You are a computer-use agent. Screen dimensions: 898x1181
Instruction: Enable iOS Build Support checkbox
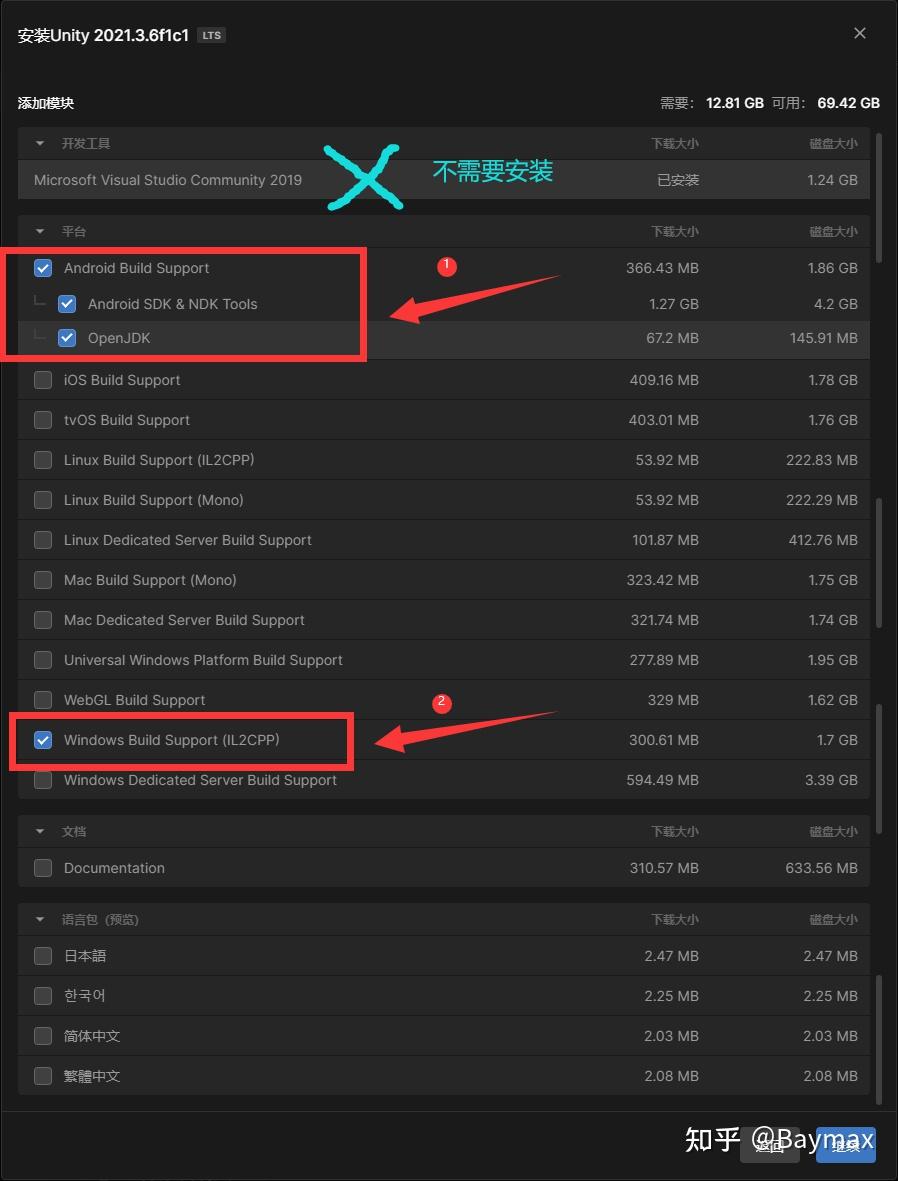(x=43, y=380)
